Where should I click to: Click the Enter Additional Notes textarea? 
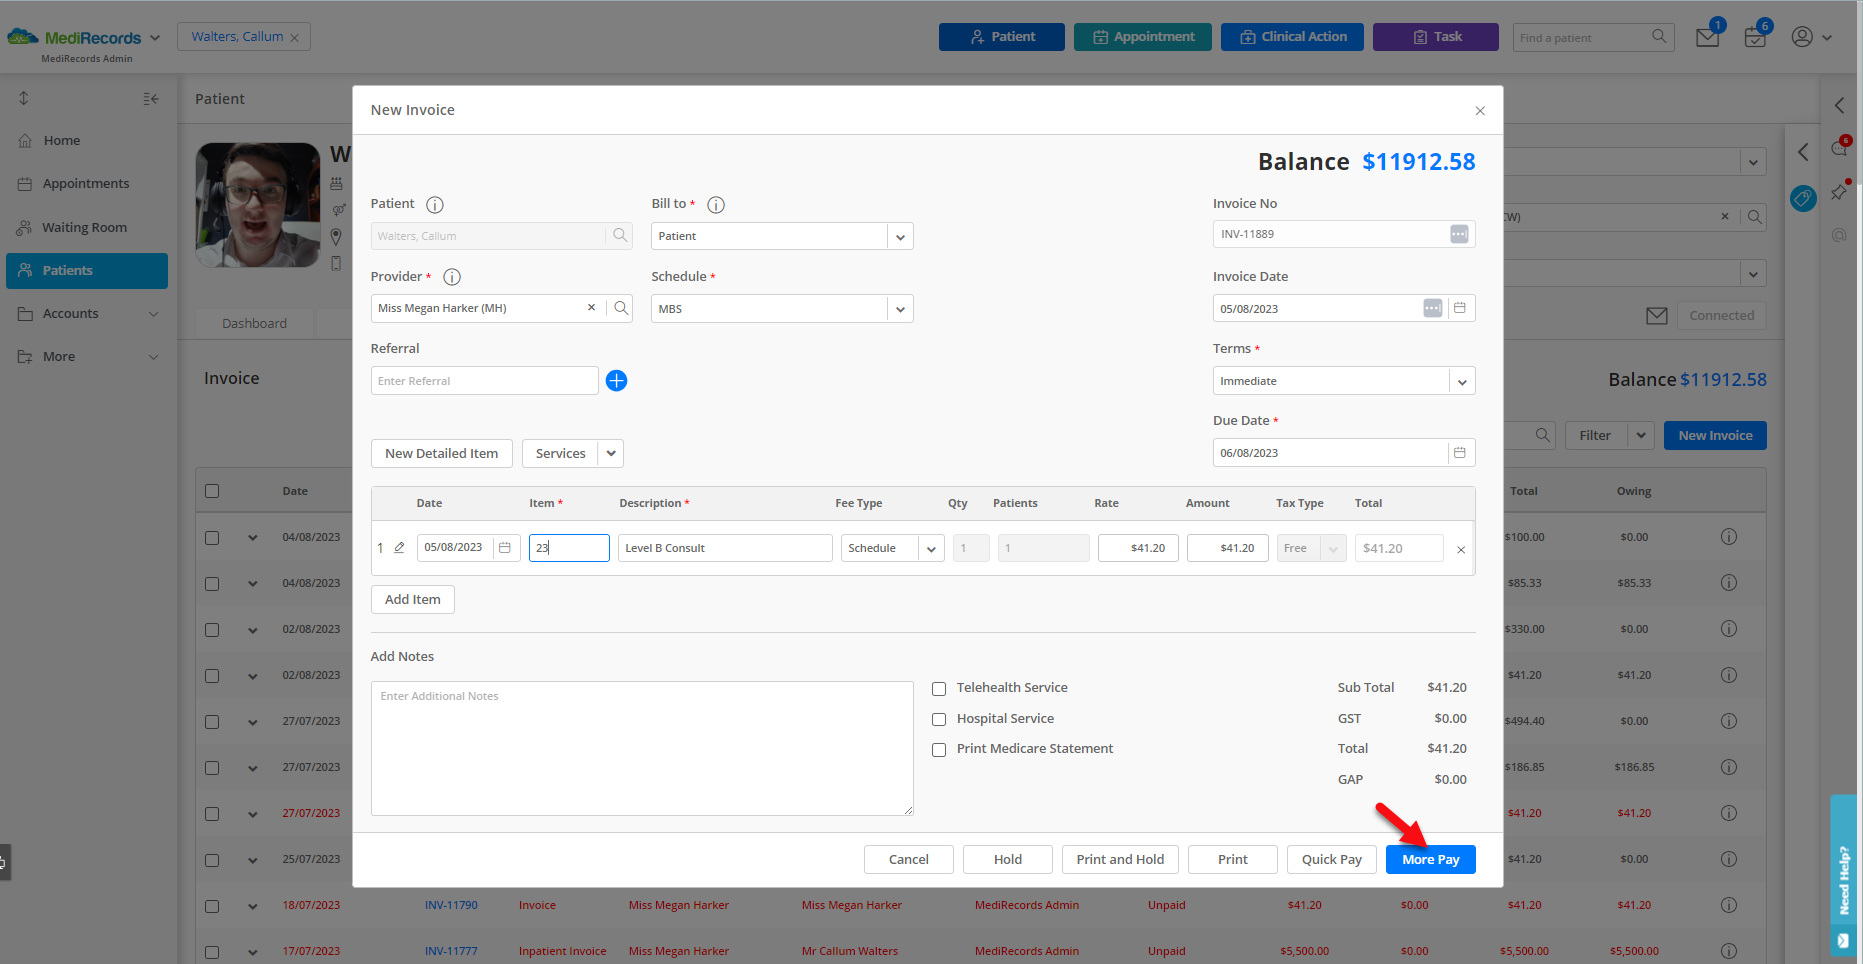(641, 749)
